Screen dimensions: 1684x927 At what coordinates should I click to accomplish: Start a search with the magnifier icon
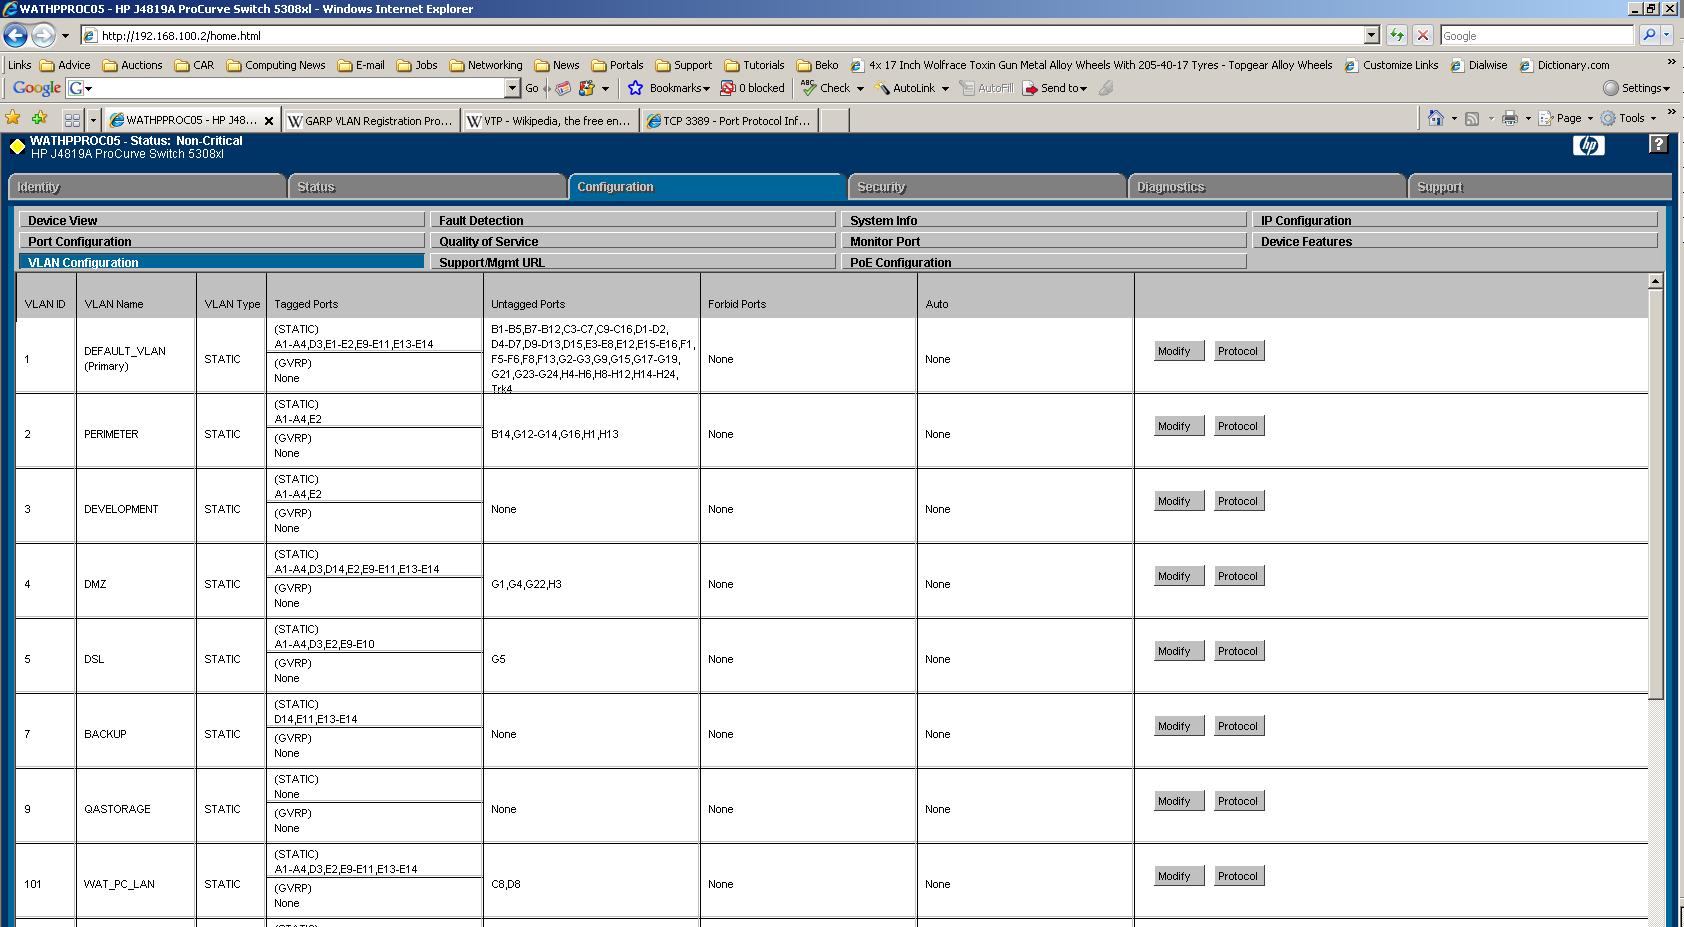(x=1649, y=35)
